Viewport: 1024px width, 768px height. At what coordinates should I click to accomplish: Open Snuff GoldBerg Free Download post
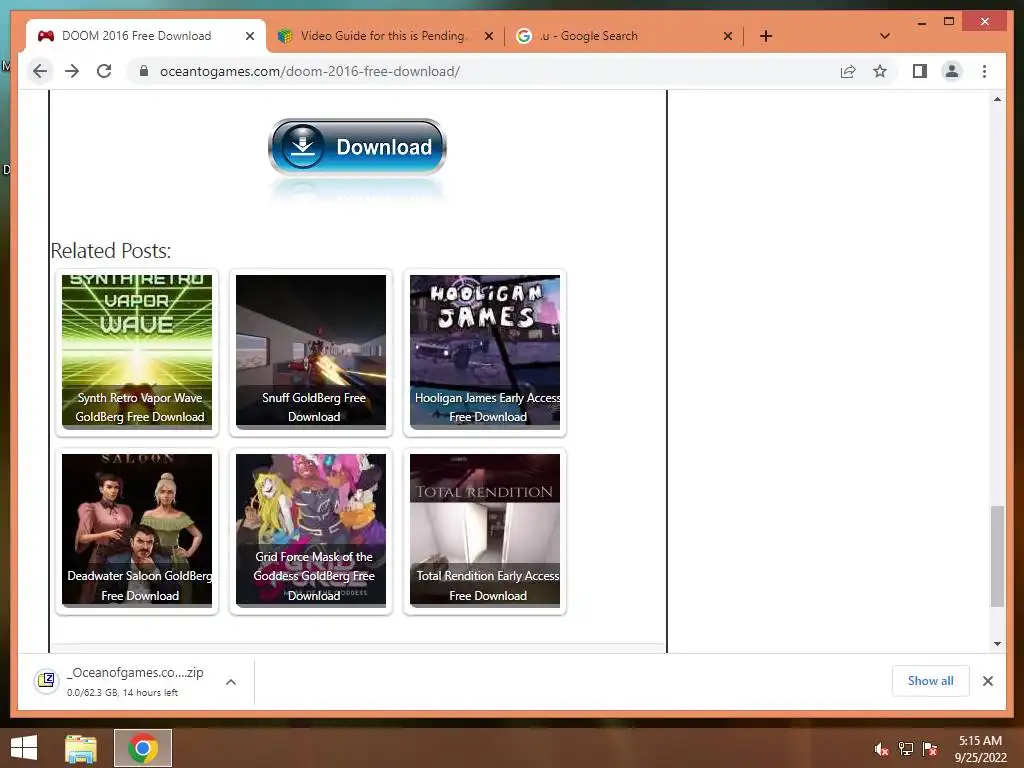pos(311,351)
